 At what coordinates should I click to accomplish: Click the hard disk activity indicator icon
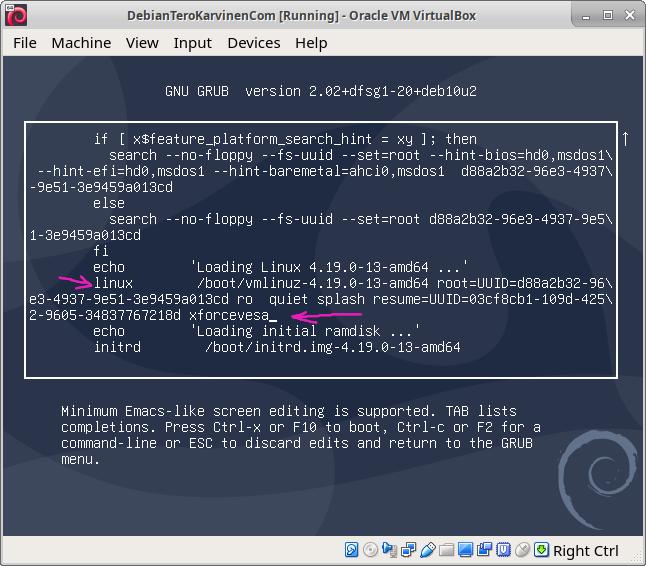pos(352,550)
